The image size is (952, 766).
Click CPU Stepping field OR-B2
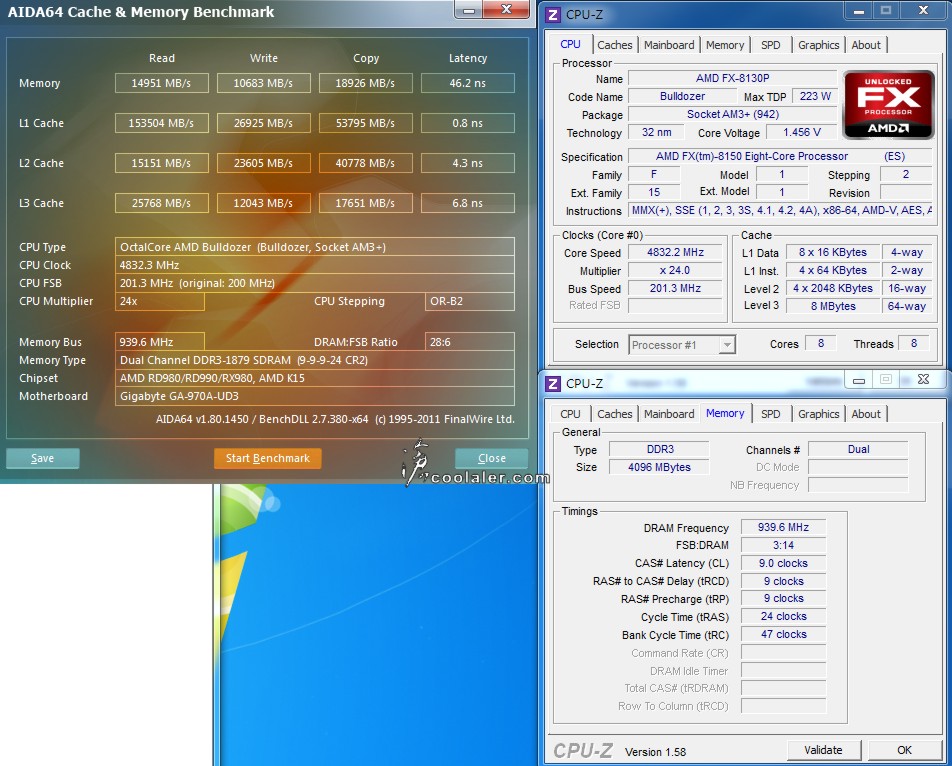pos(469,301)
